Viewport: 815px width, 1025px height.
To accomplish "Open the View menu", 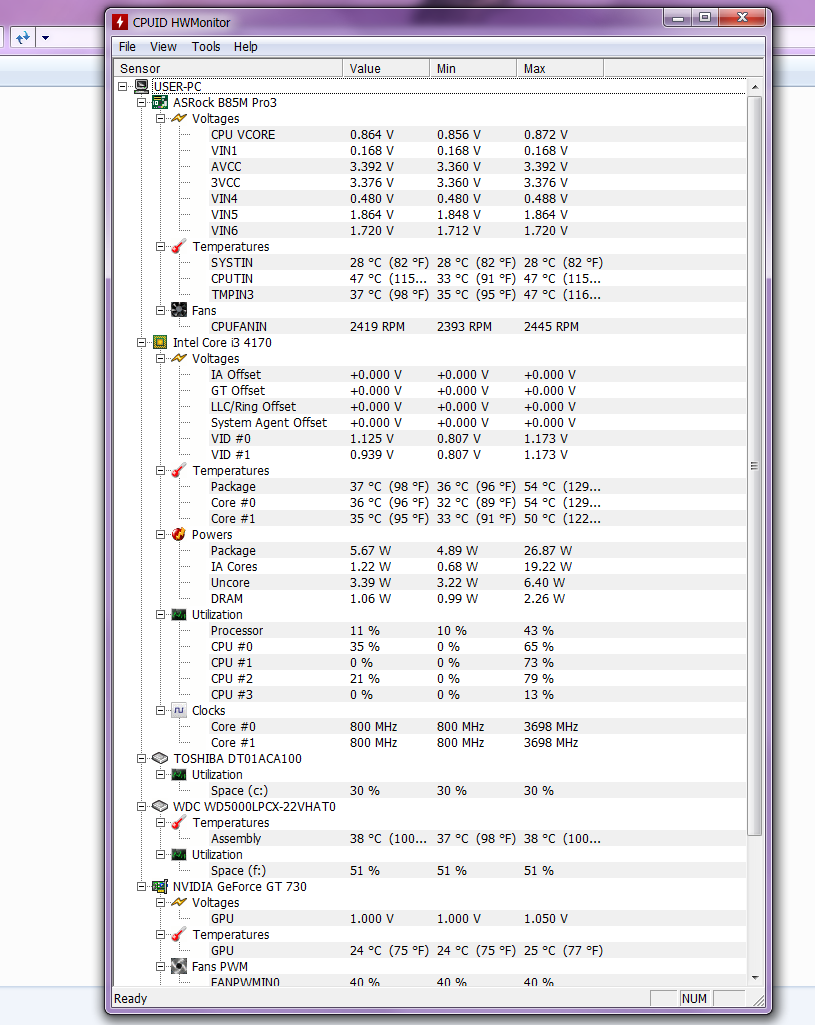I will tap(163, 46).
